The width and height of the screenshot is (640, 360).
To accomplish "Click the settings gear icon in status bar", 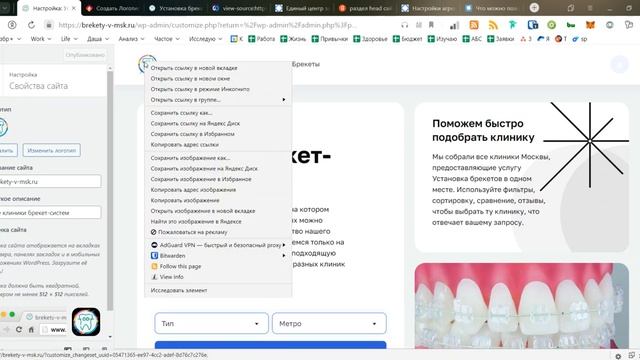I will [x=618, y=356].
